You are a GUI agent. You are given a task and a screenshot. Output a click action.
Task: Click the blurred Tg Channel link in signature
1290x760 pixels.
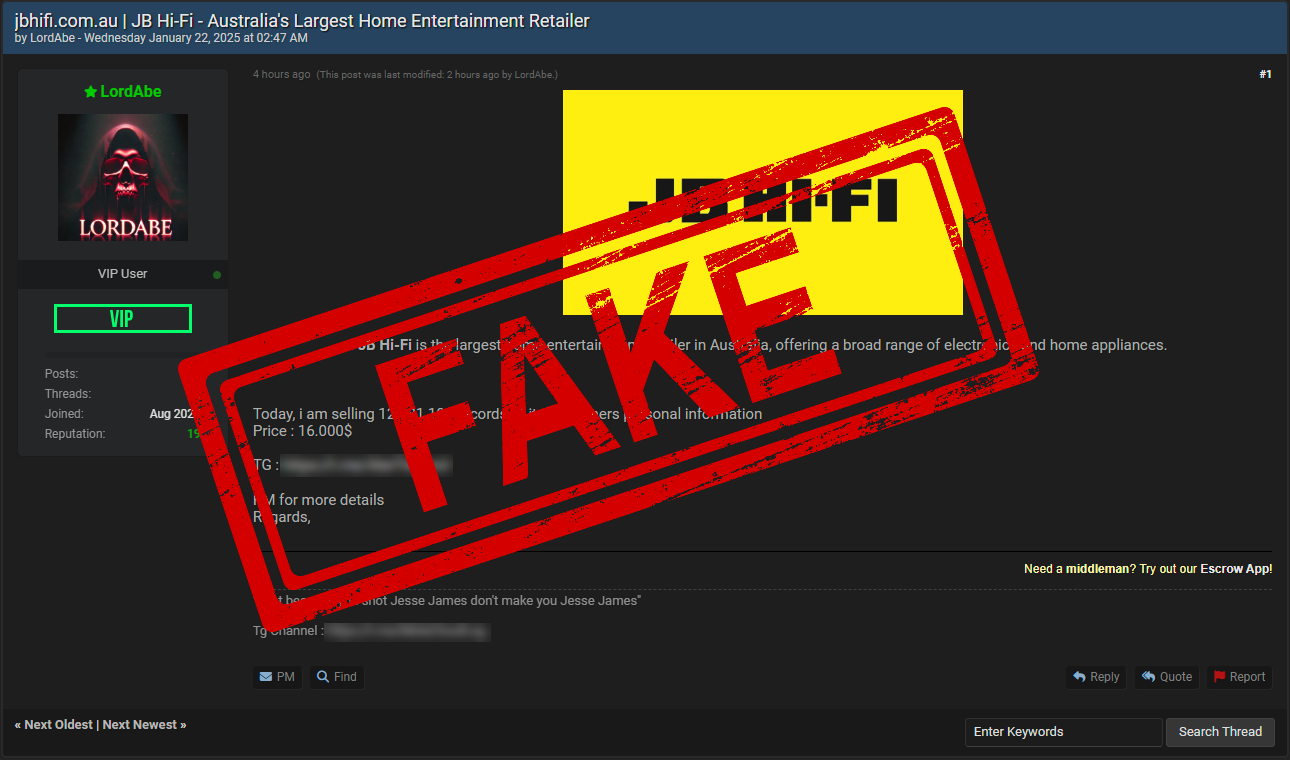click(407, 631)
